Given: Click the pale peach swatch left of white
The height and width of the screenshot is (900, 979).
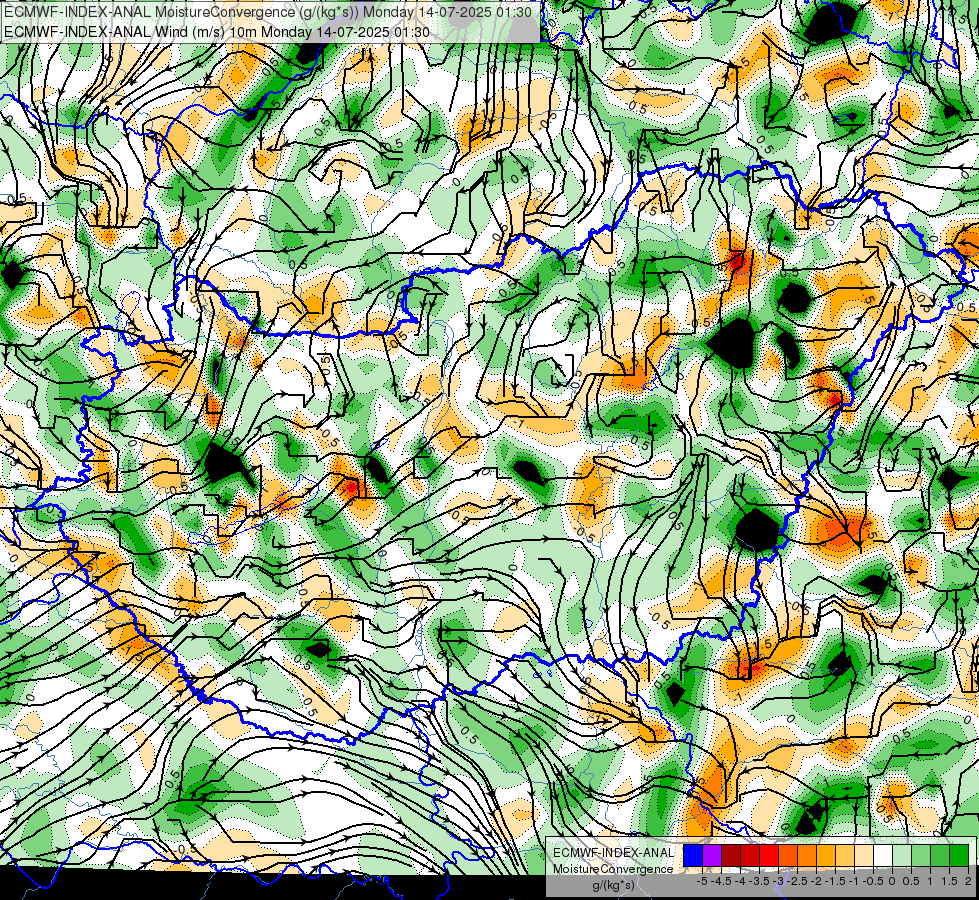Looking at the screenshot, I should click(864, 856).
